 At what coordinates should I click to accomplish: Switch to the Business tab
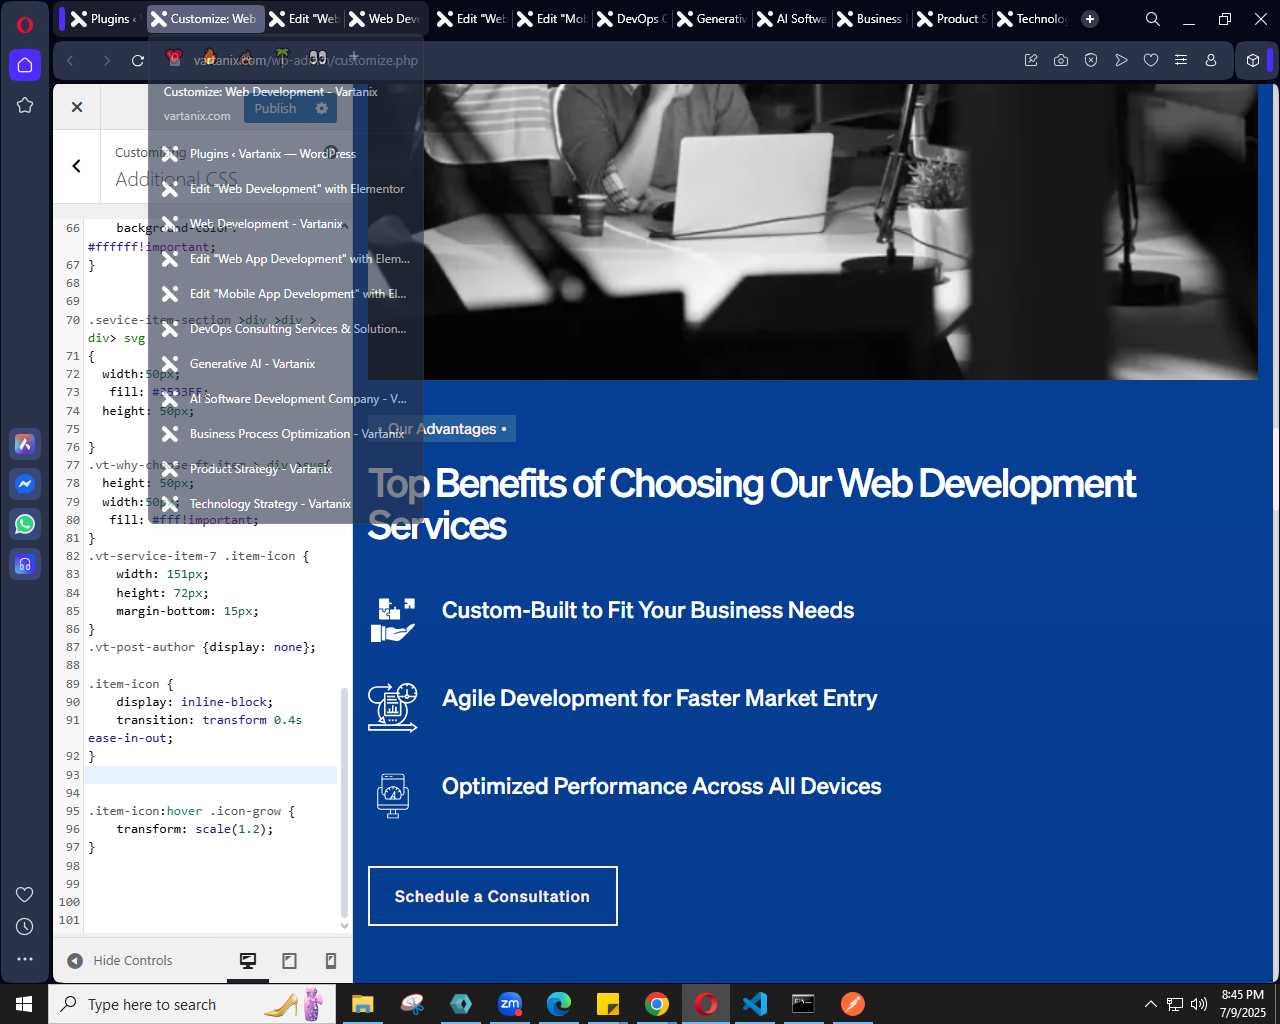click(872, 19)
